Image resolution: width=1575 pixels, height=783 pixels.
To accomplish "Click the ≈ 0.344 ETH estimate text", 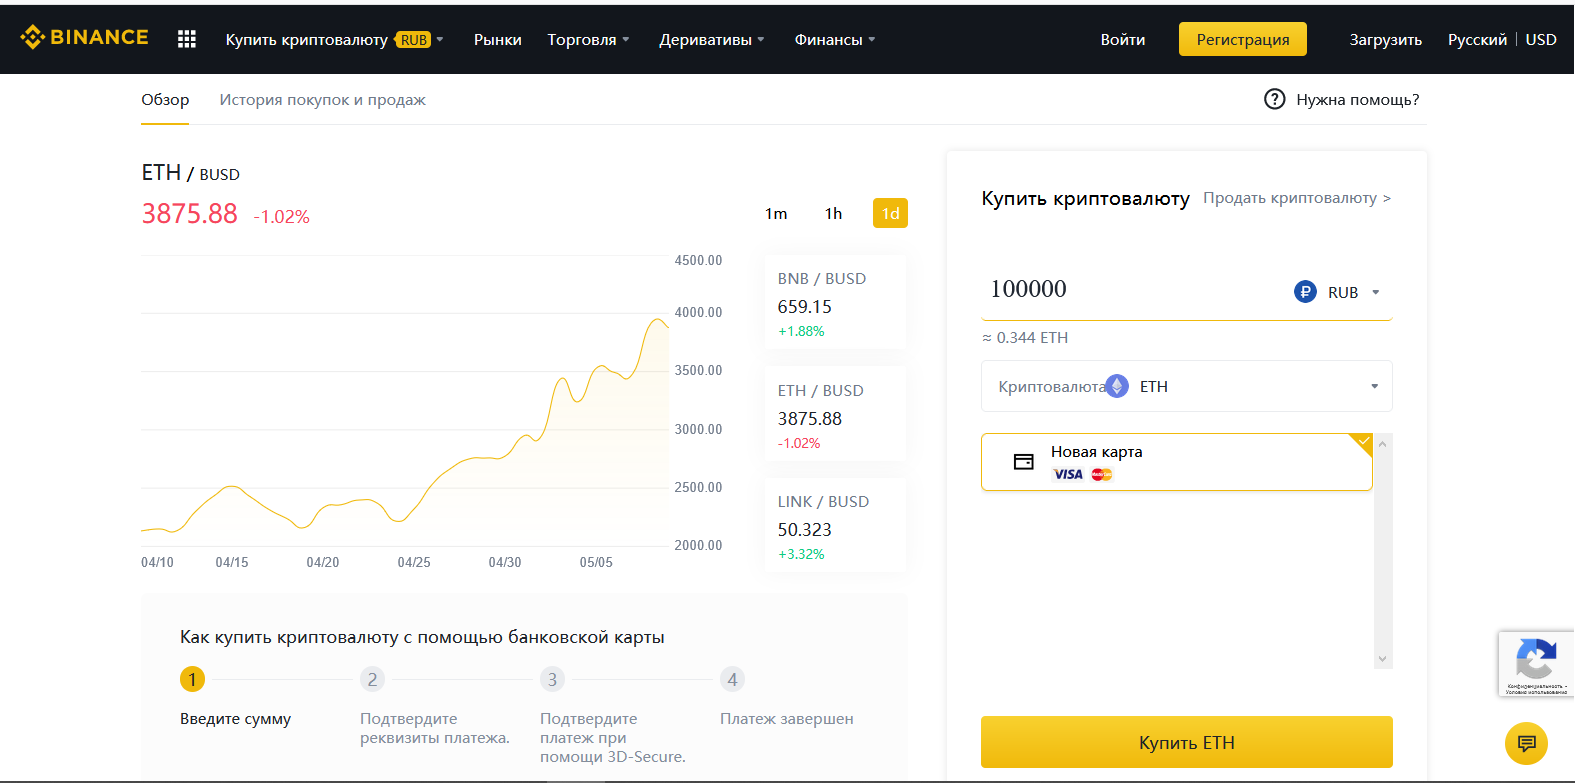I will 1025,338.
